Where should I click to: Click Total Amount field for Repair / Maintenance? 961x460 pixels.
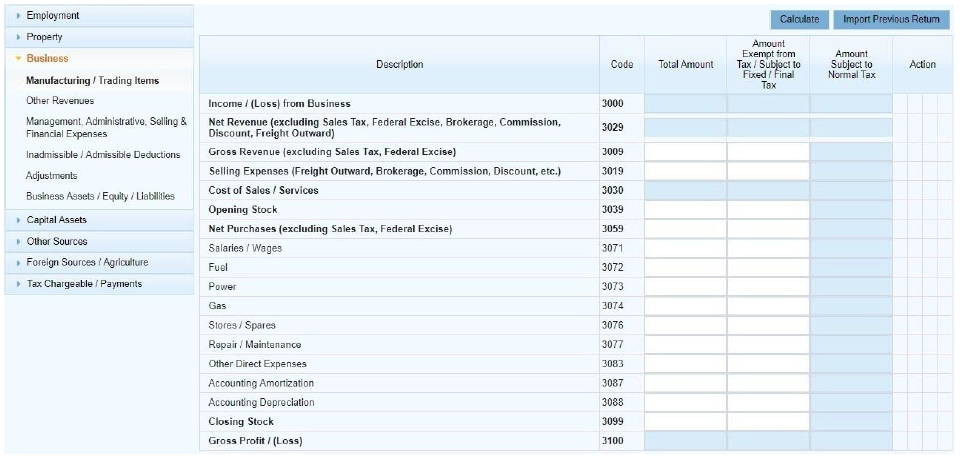(685, 345)
